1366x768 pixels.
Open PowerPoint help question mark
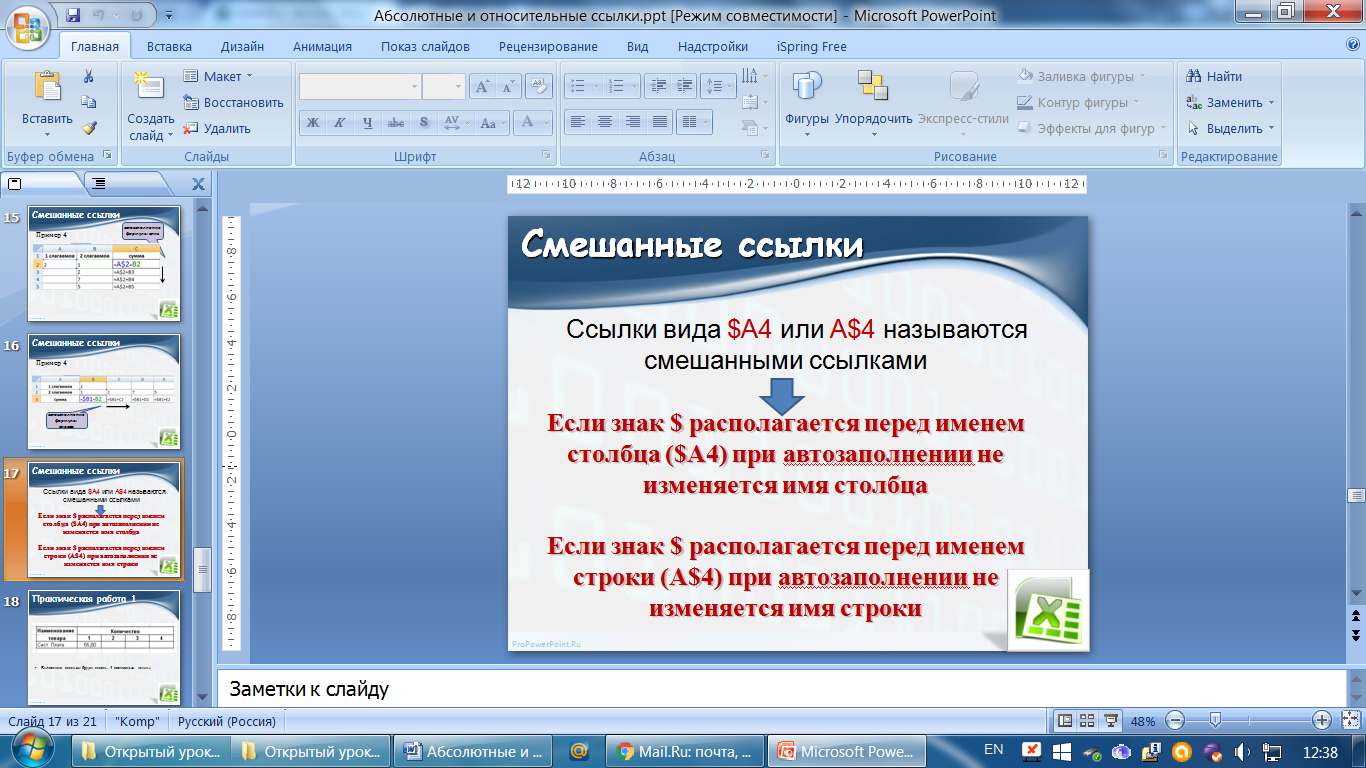tap(1353, 45)
